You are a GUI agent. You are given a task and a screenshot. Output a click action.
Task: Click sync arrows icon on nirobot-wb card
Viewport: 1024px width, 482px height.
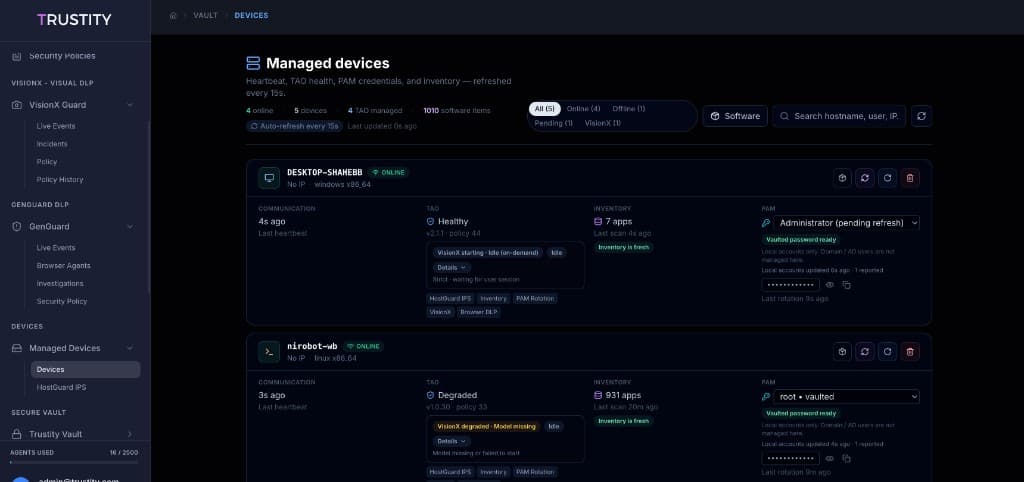(x=865, y=352)
